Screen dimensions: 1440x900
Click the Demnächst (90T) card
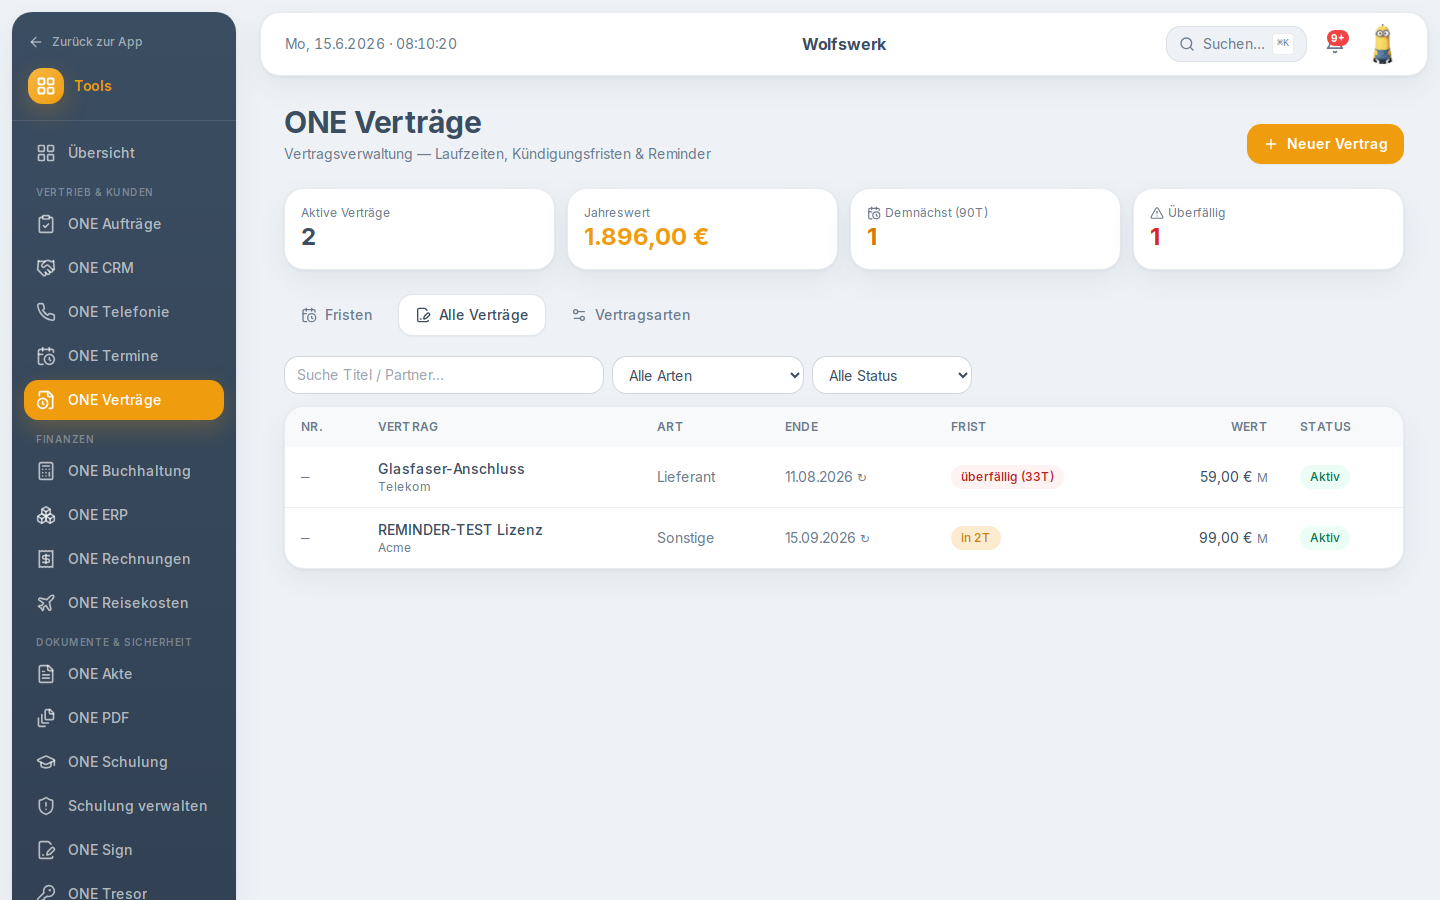pyautogui.click(x=985, y=229)
